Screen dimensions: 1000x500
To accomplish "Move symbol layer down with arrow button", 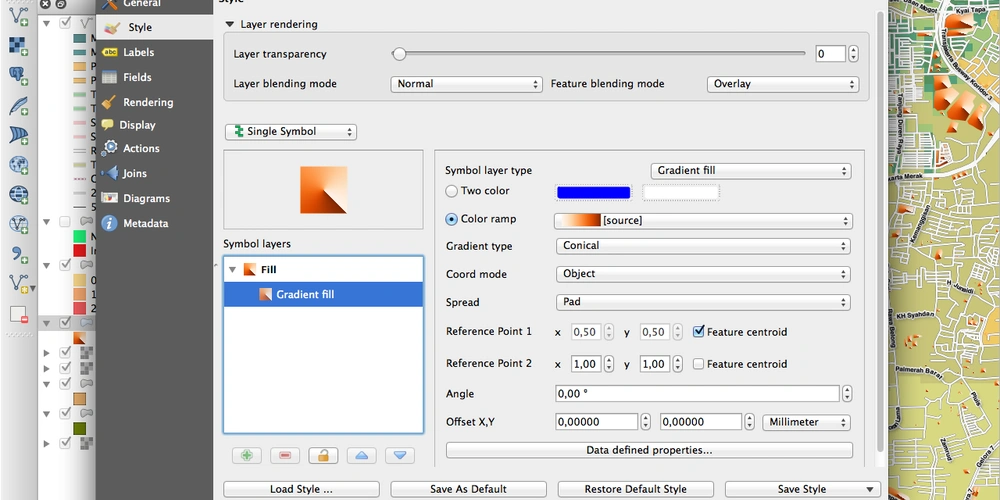I will click(400, 455).
